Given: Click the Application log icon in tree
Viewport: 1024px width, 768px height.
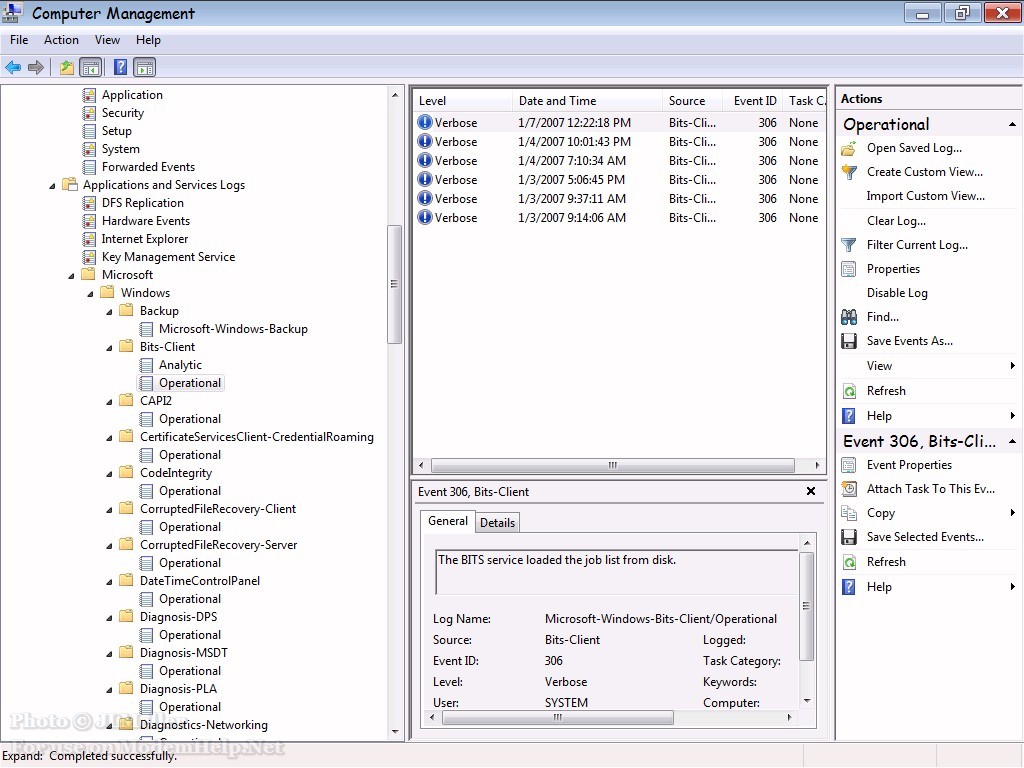Looking at the screenshot, I should 89,95.
